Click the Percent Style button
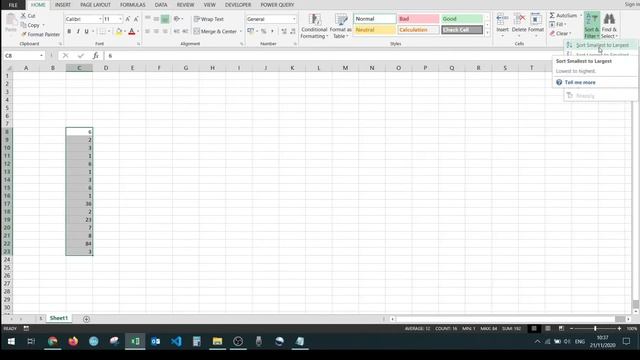 [x=264, y=31]
